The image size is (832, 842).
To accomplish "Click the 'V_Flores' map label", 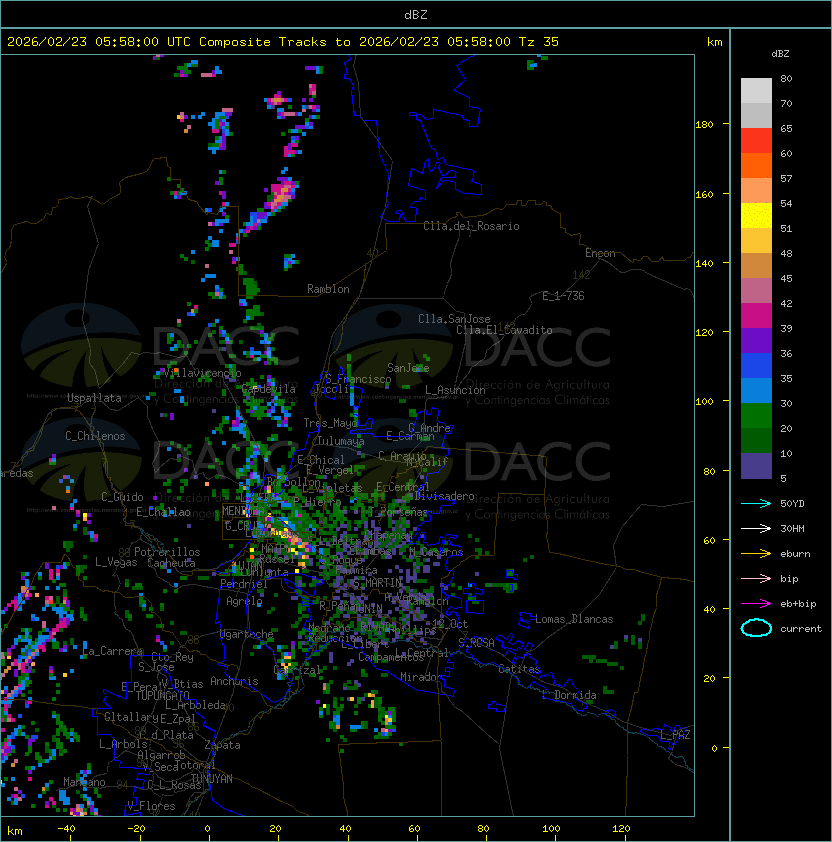I will click(151, 806).
